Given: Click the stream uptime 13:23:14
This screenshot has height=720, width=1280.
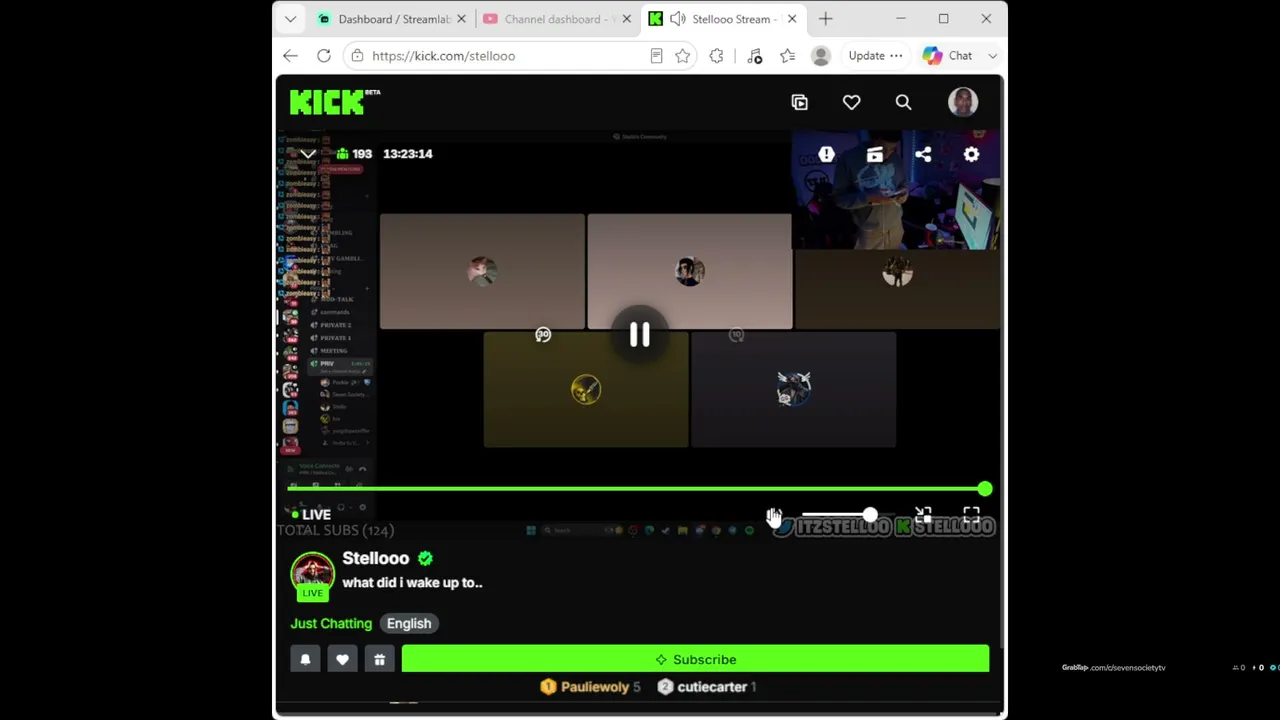Looking at the screenshot, I should pyautogui.click(x=408, y=154).
